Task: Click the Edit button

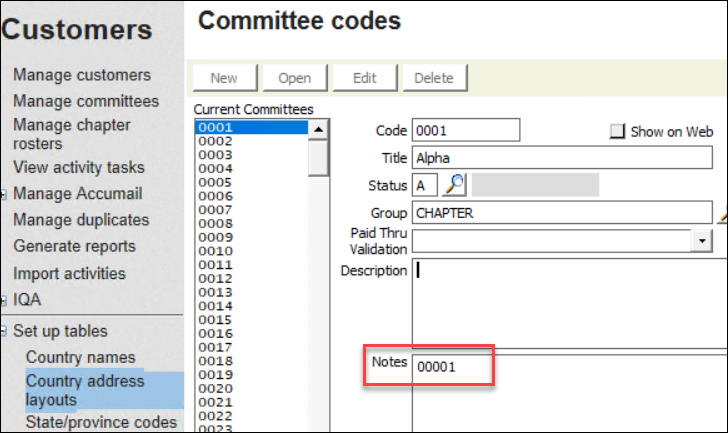Action: [363, 78]
